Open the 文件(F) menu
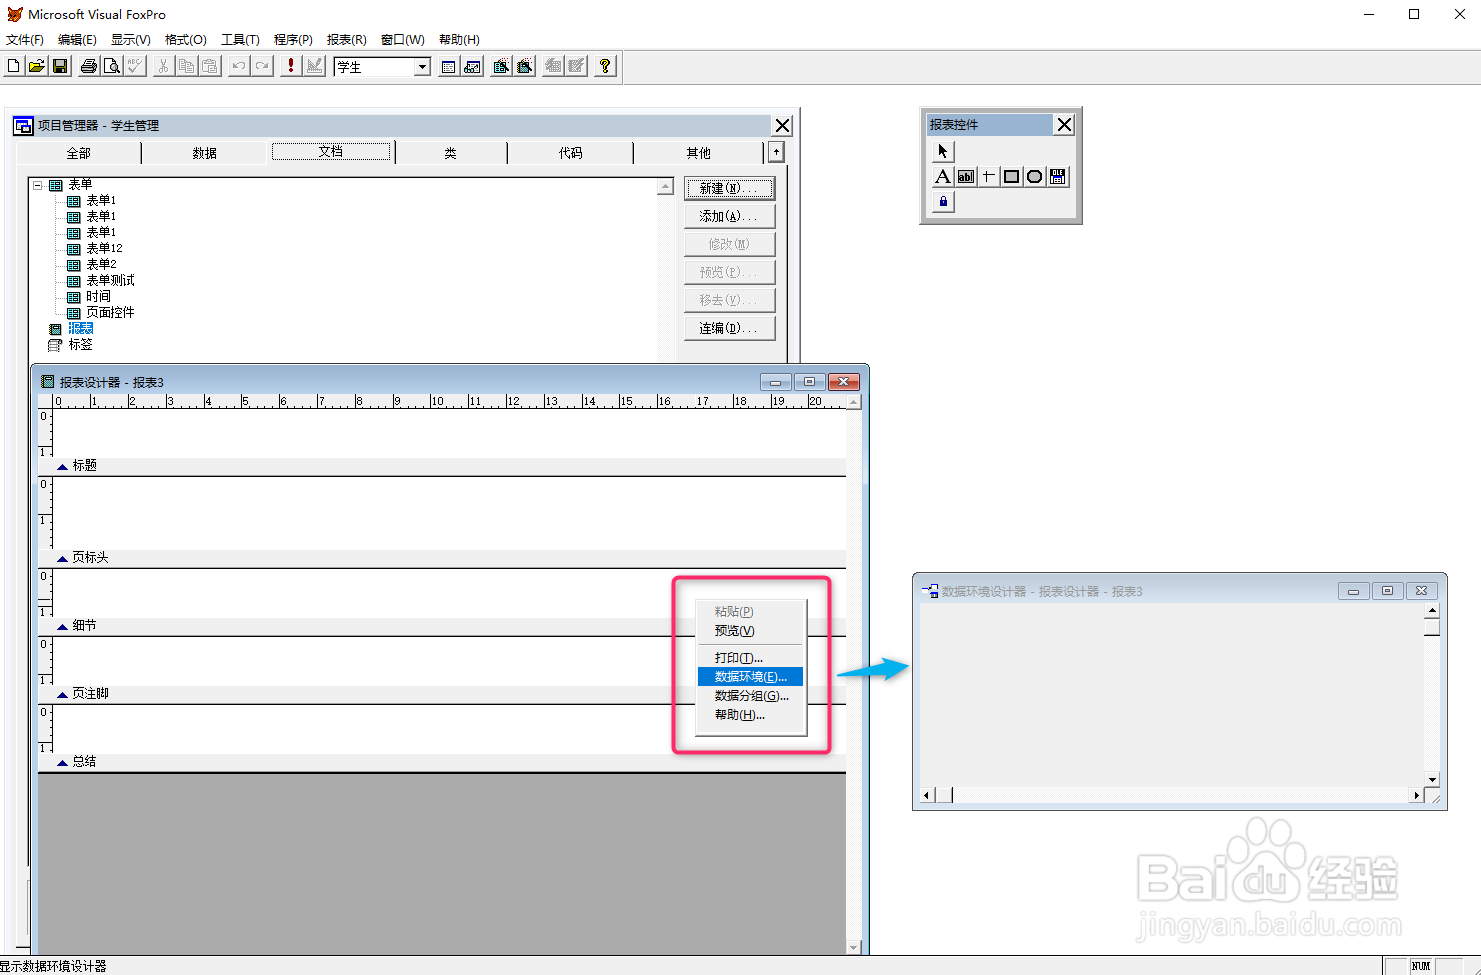1481x975 pixels. (x=25, y=40)
